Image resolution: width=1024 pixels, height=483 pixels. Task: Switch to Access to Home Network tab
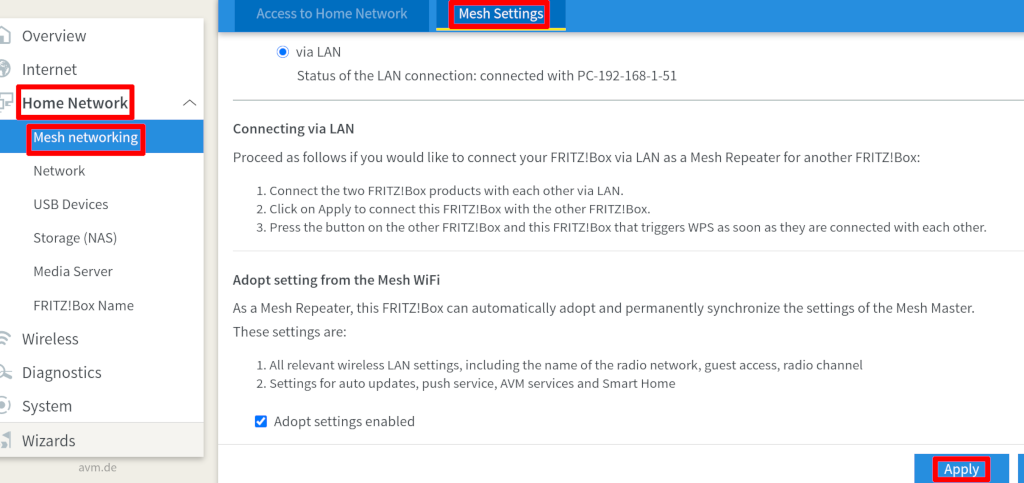332,14
